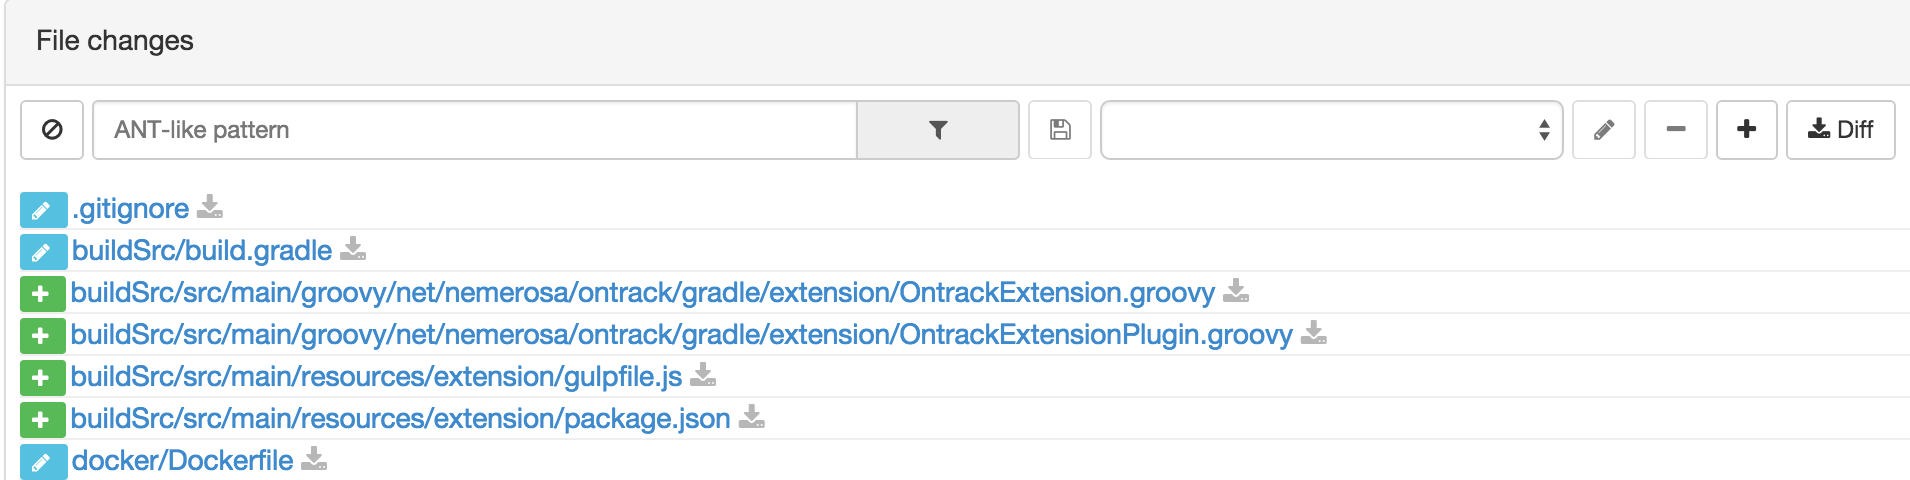Open the saved filters dropdown
1910x480 pixels.
[x=1331, y=130]
